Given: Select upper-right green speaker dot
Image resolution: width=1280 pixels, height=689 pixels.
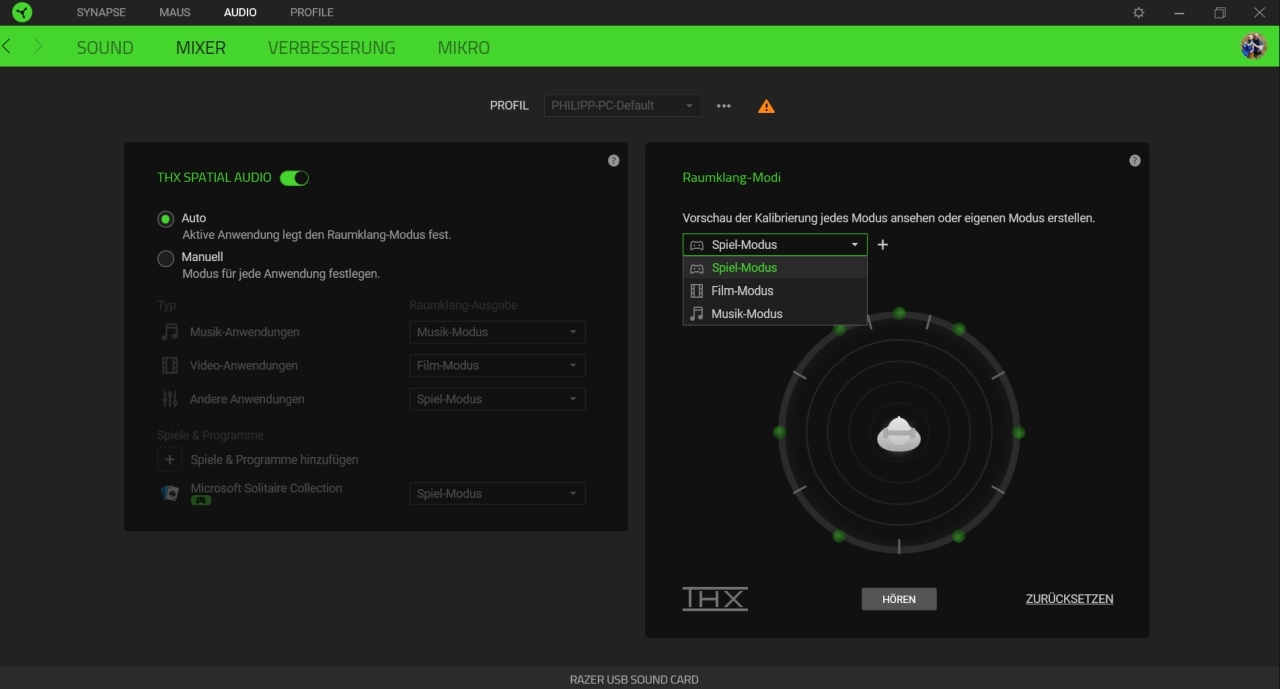Looking at the screenshot, I should [959, 329].
